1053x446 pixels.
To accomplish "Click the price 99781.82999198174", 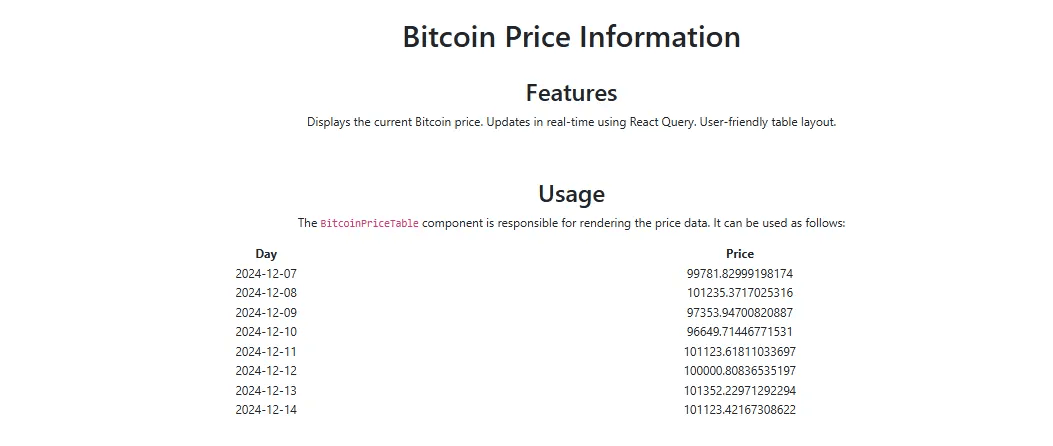I will [740, 273].
